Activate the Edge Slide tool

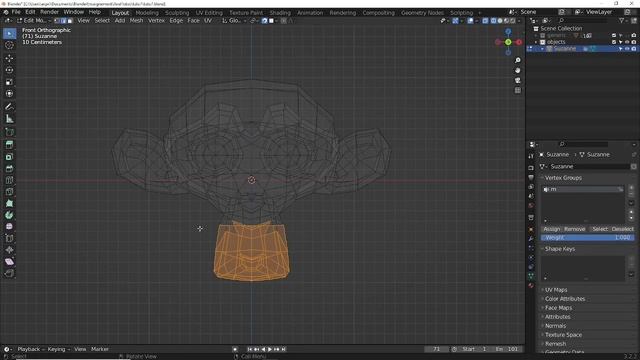(x=9, y=238)
